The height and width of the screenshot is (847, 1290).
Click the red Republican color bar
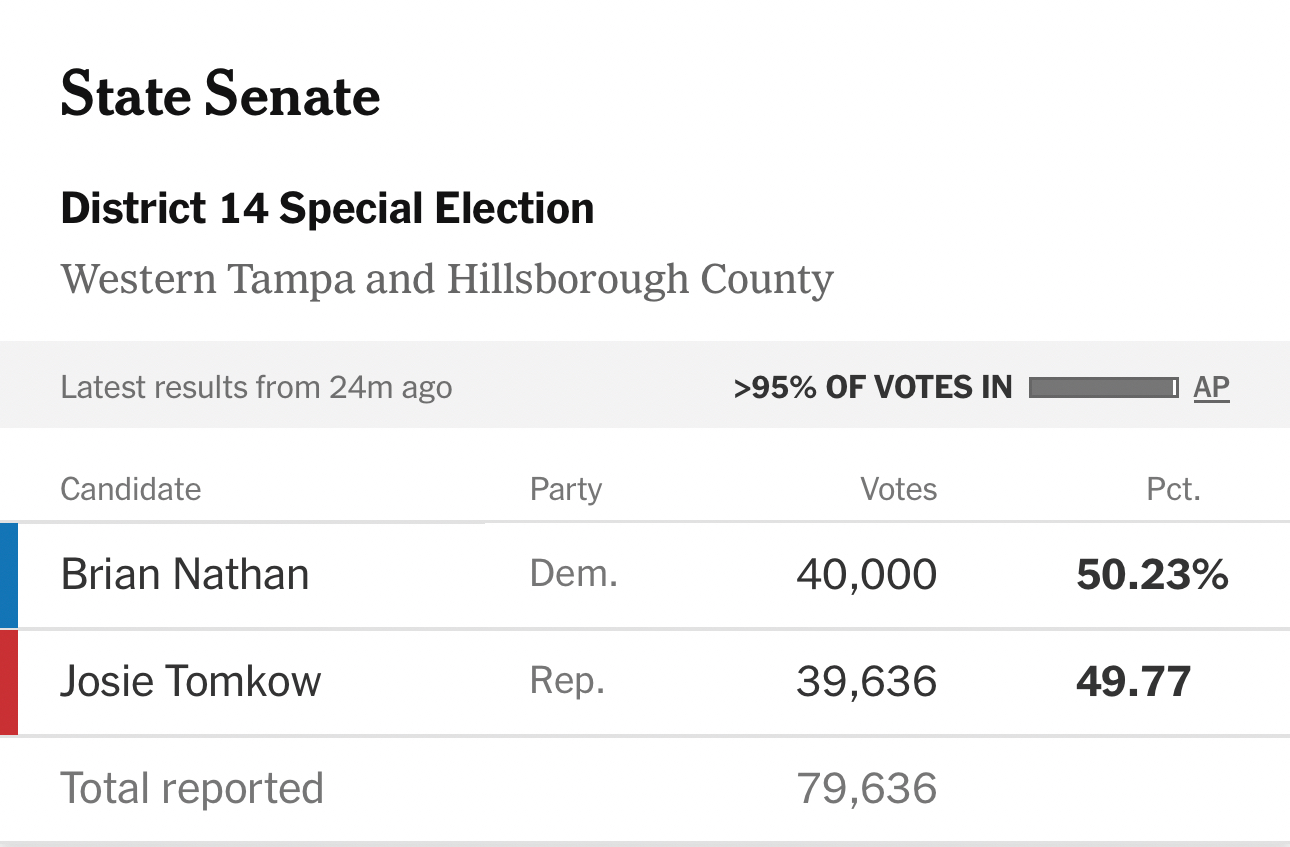tap(9, 682)
